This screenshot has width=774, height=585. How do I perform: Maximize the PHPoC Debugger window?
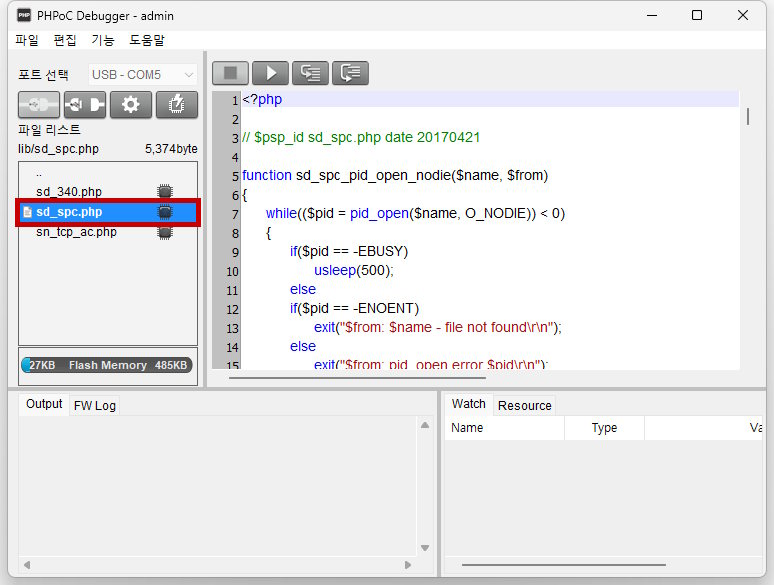[x=697, y=15]
